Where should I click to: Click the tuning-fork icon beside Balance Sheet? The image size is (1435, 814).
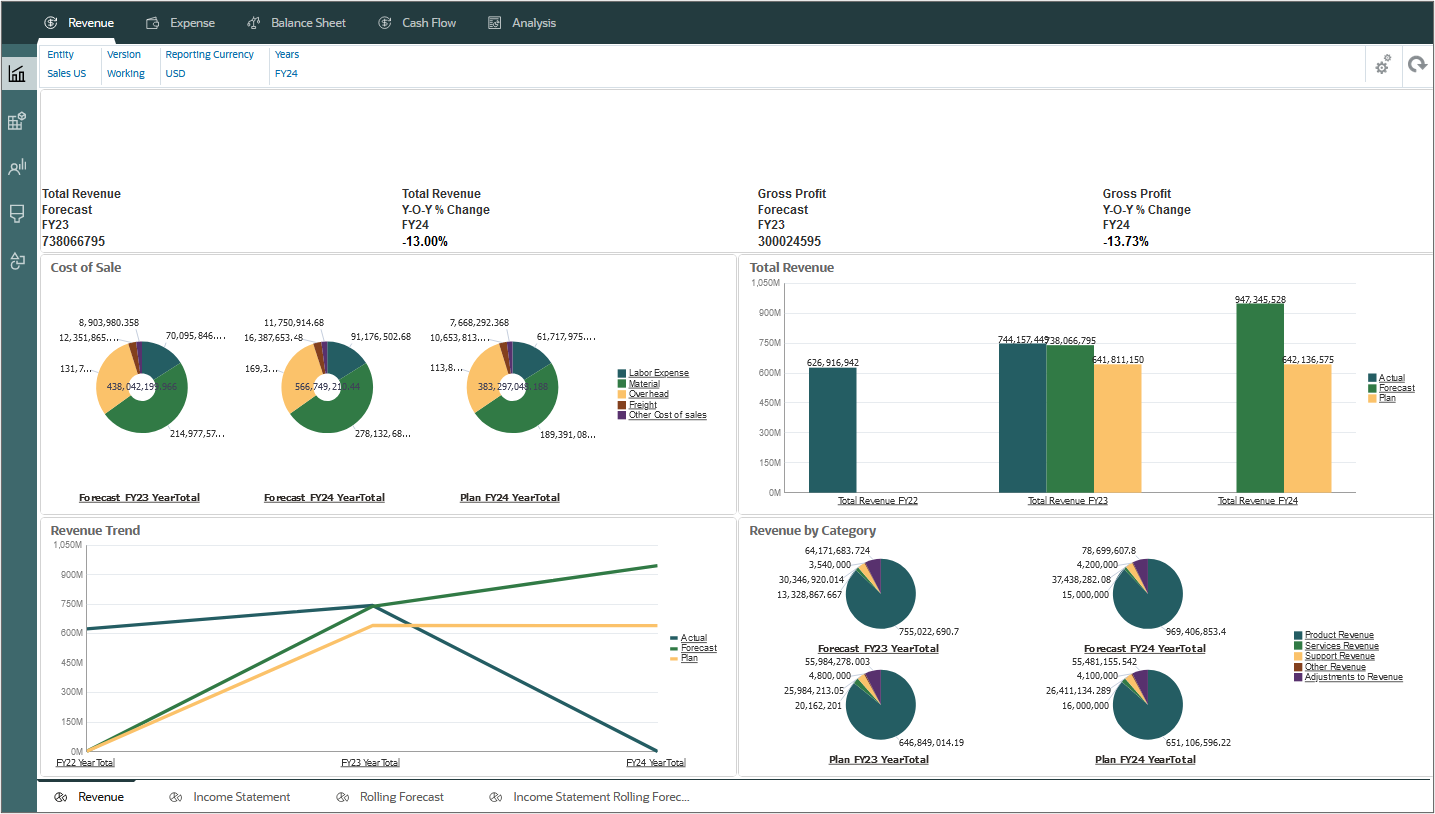point(254,22)
